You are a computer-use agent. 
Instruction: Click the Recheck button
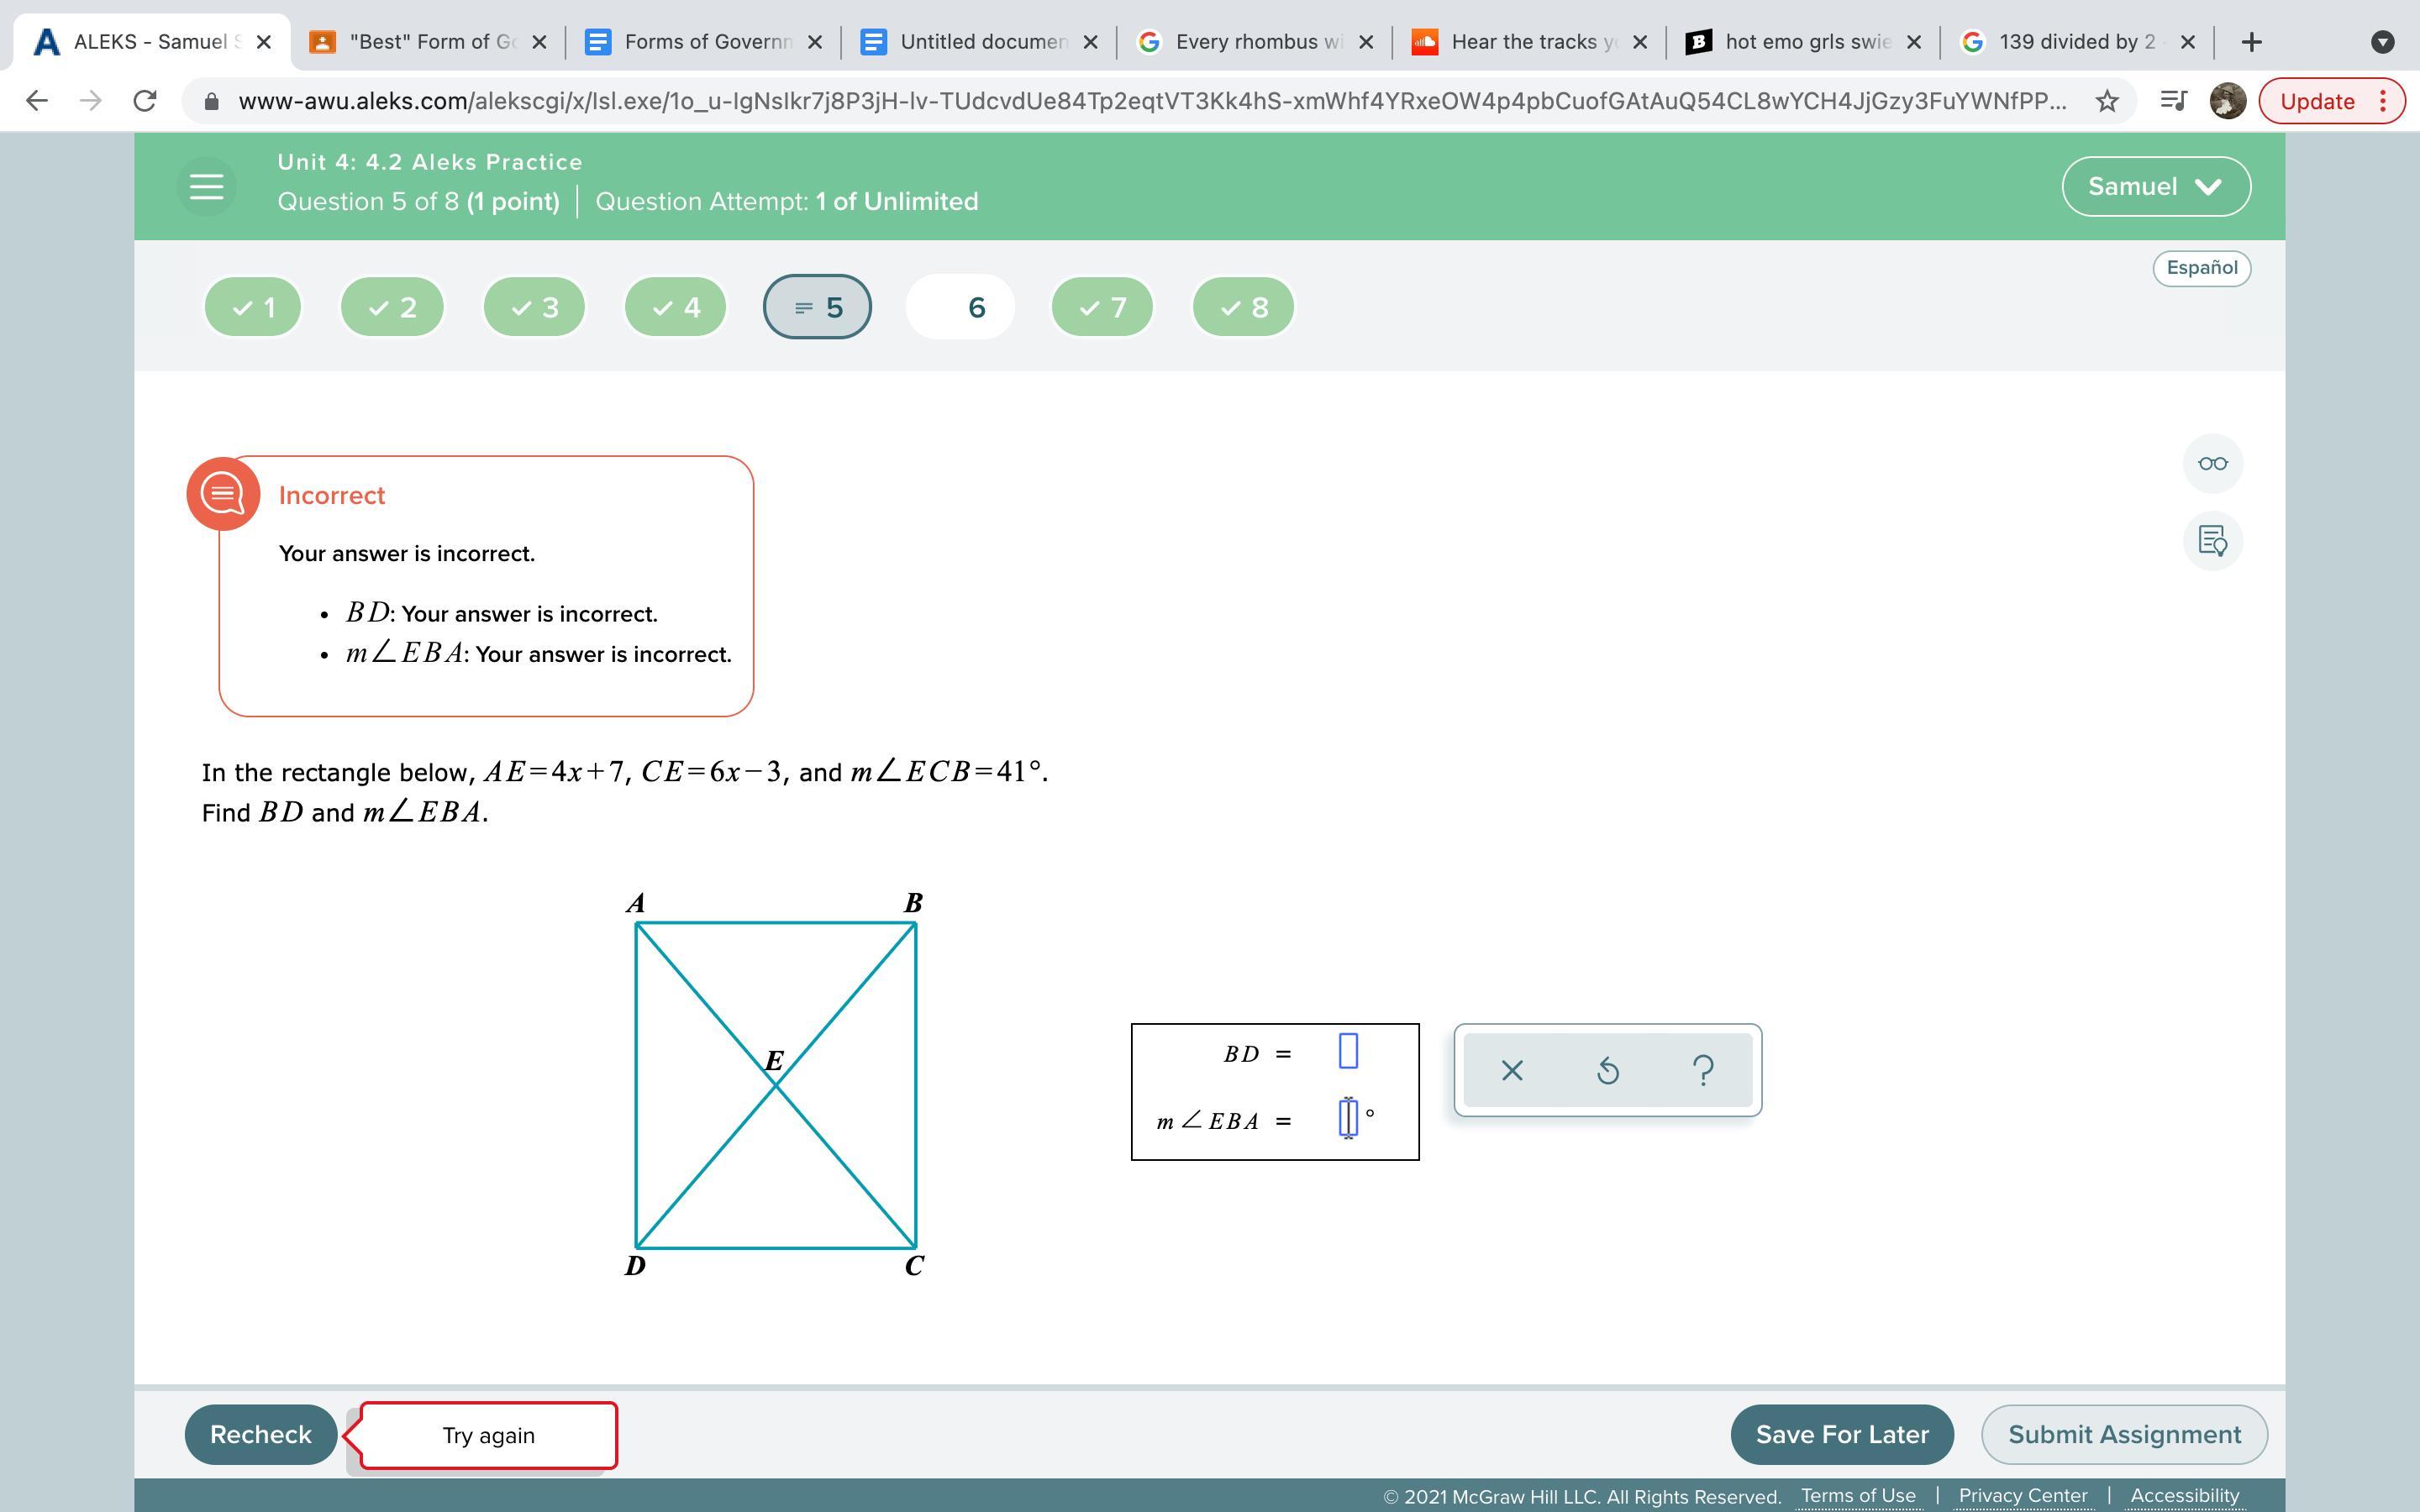tap(260, 1434)
